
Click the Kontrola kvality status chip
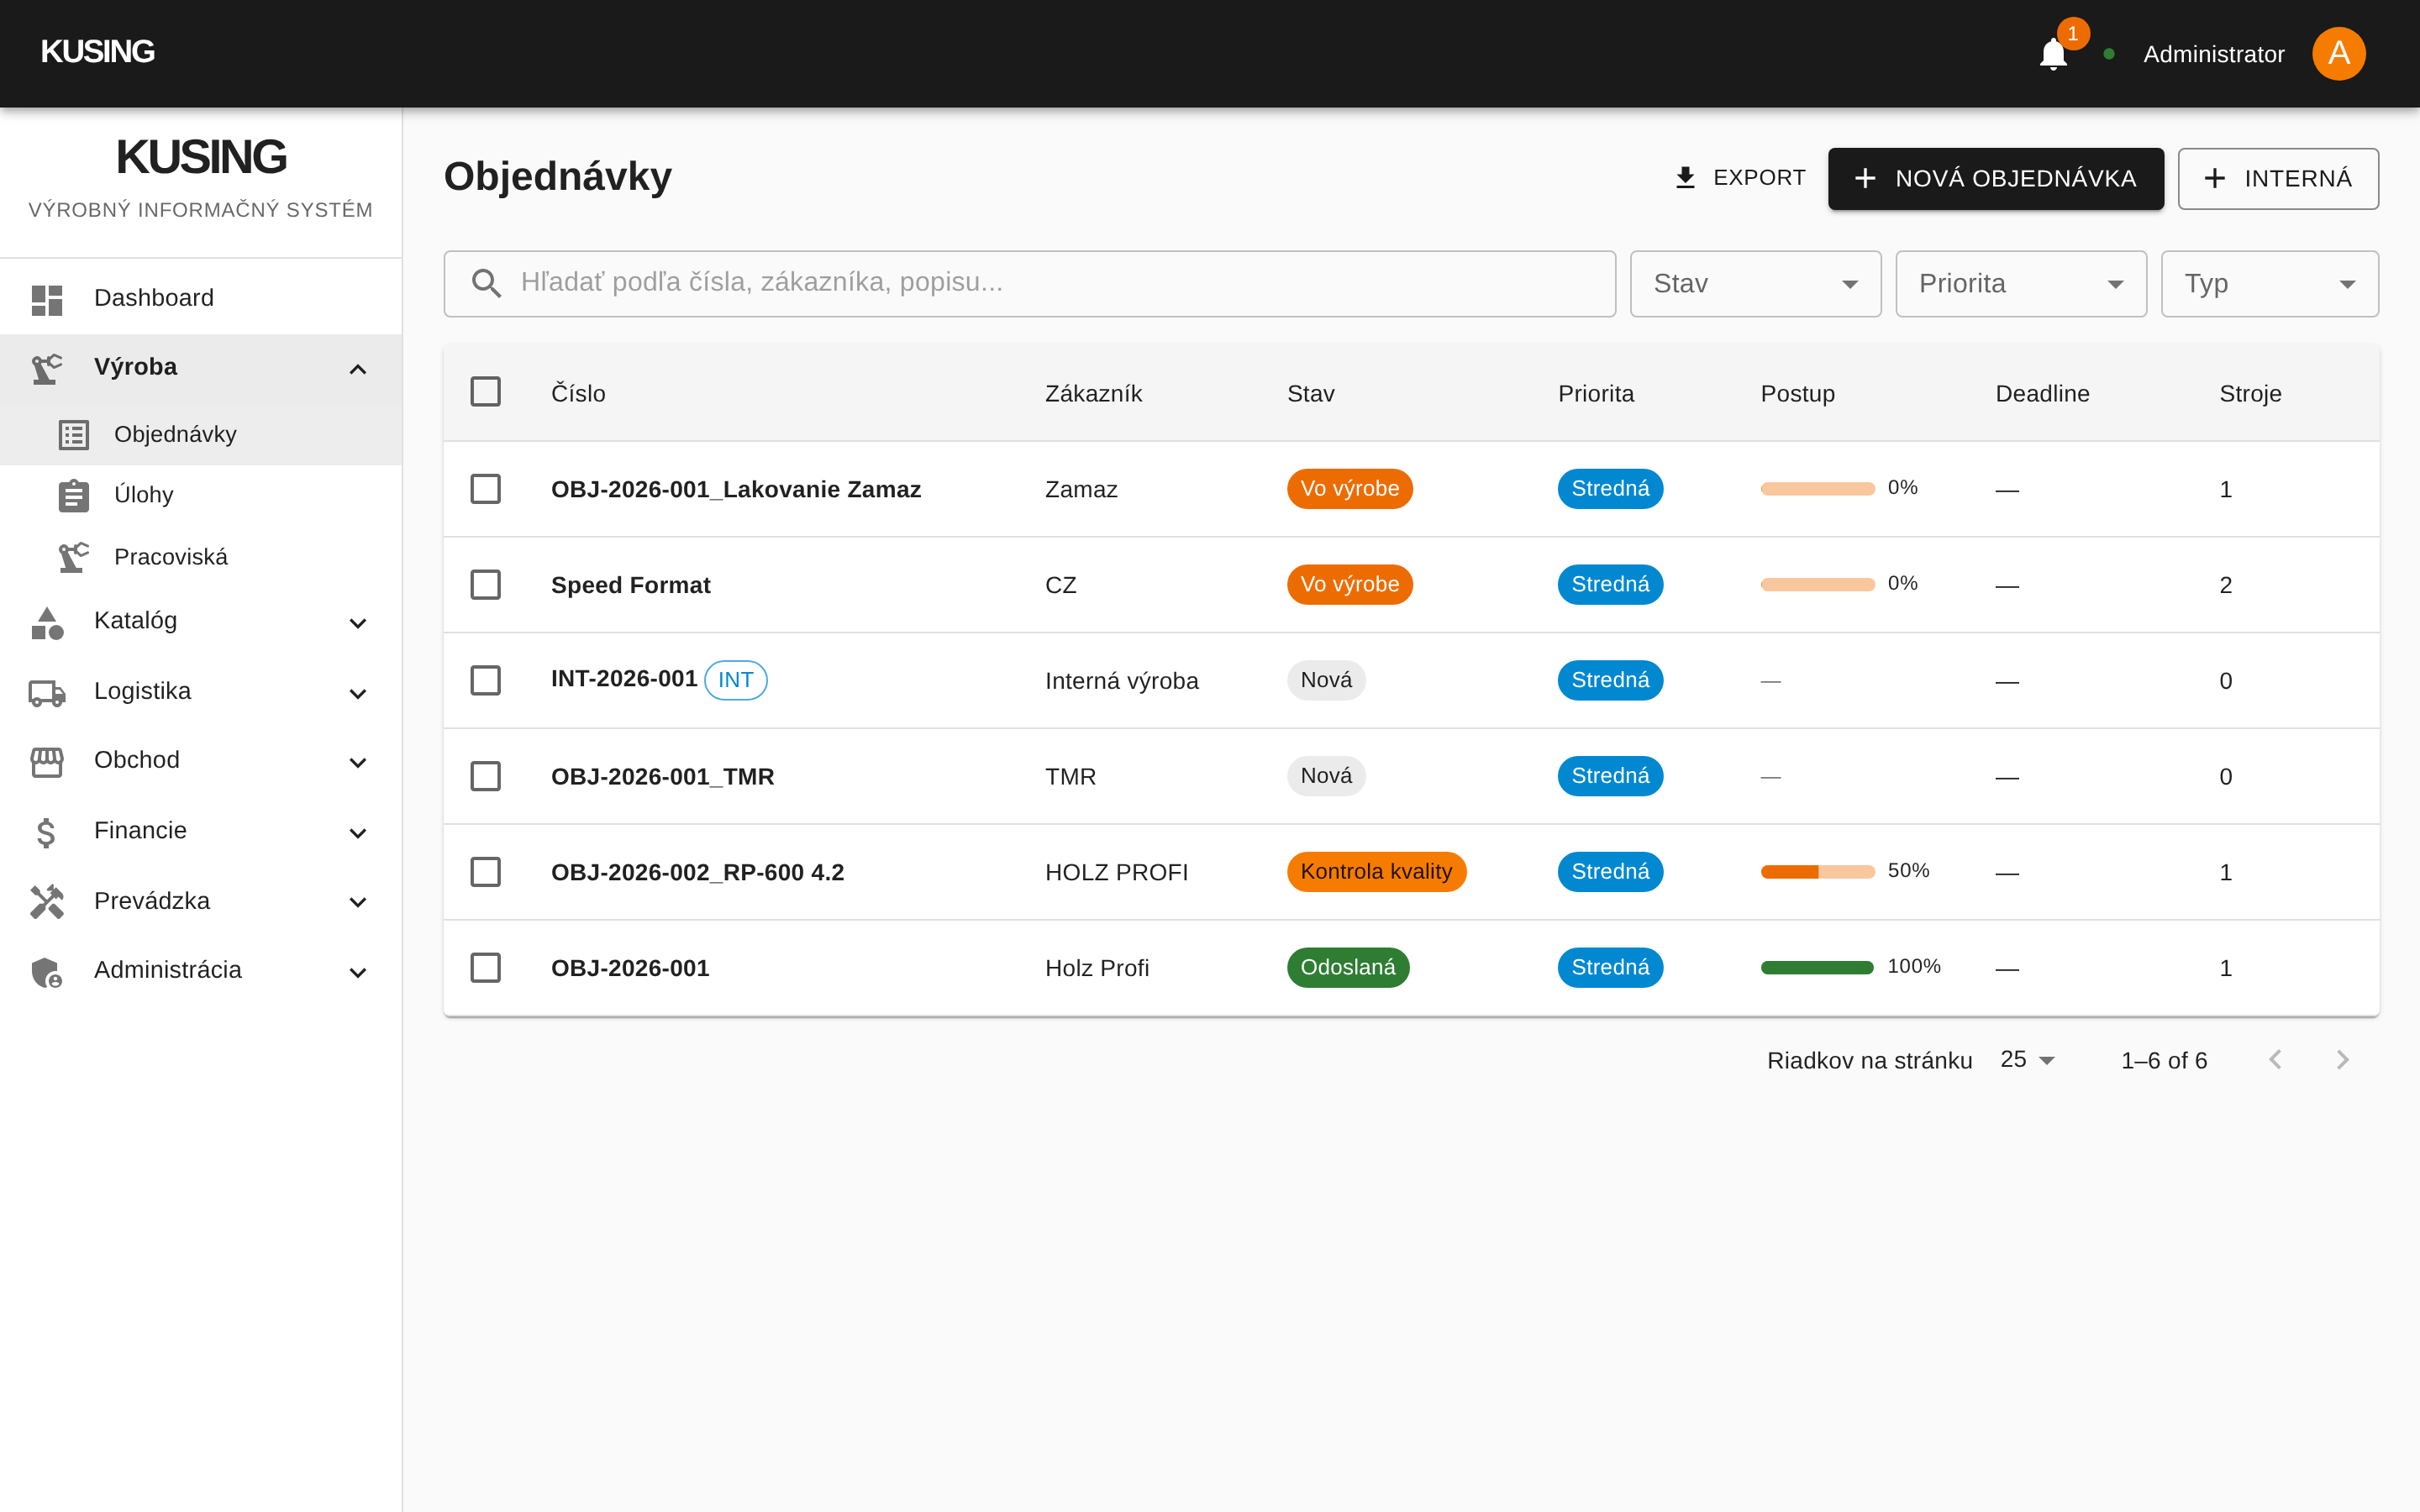pos(1376,872)
